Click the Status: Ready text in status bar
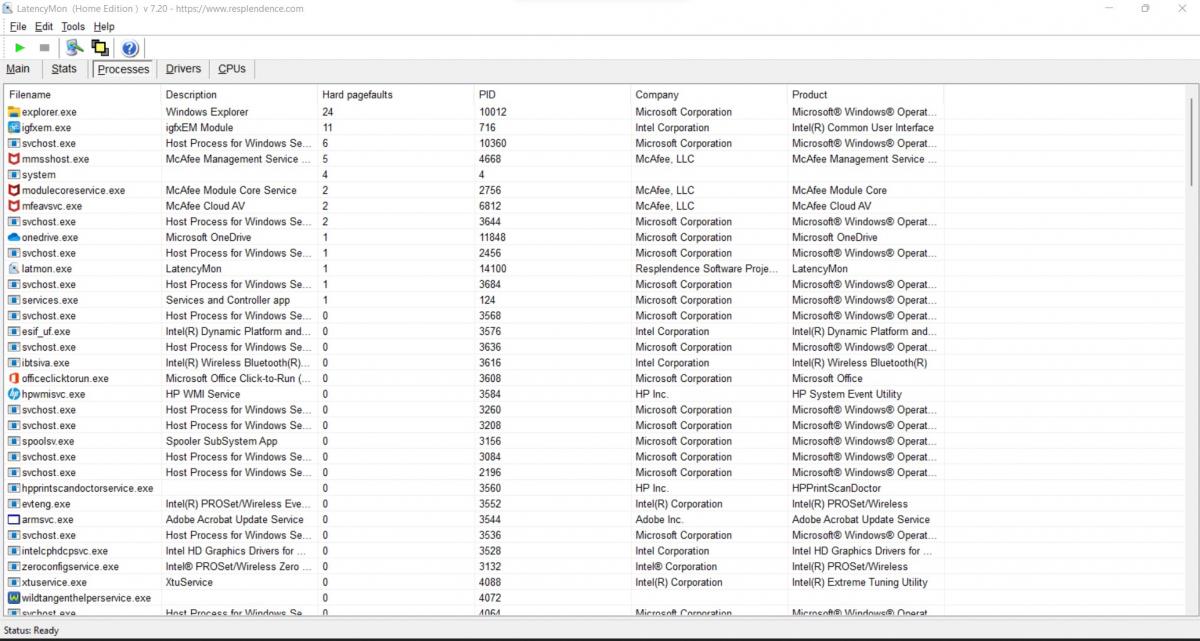This screenshot has height=641, width=1200. [32, 631]
